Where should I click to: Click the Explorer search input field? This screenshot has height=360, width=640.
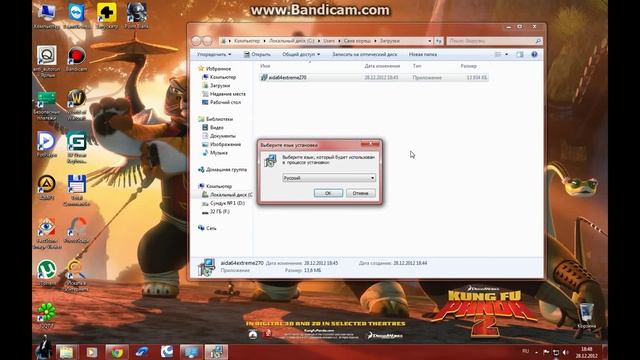(x=494, y=41)
